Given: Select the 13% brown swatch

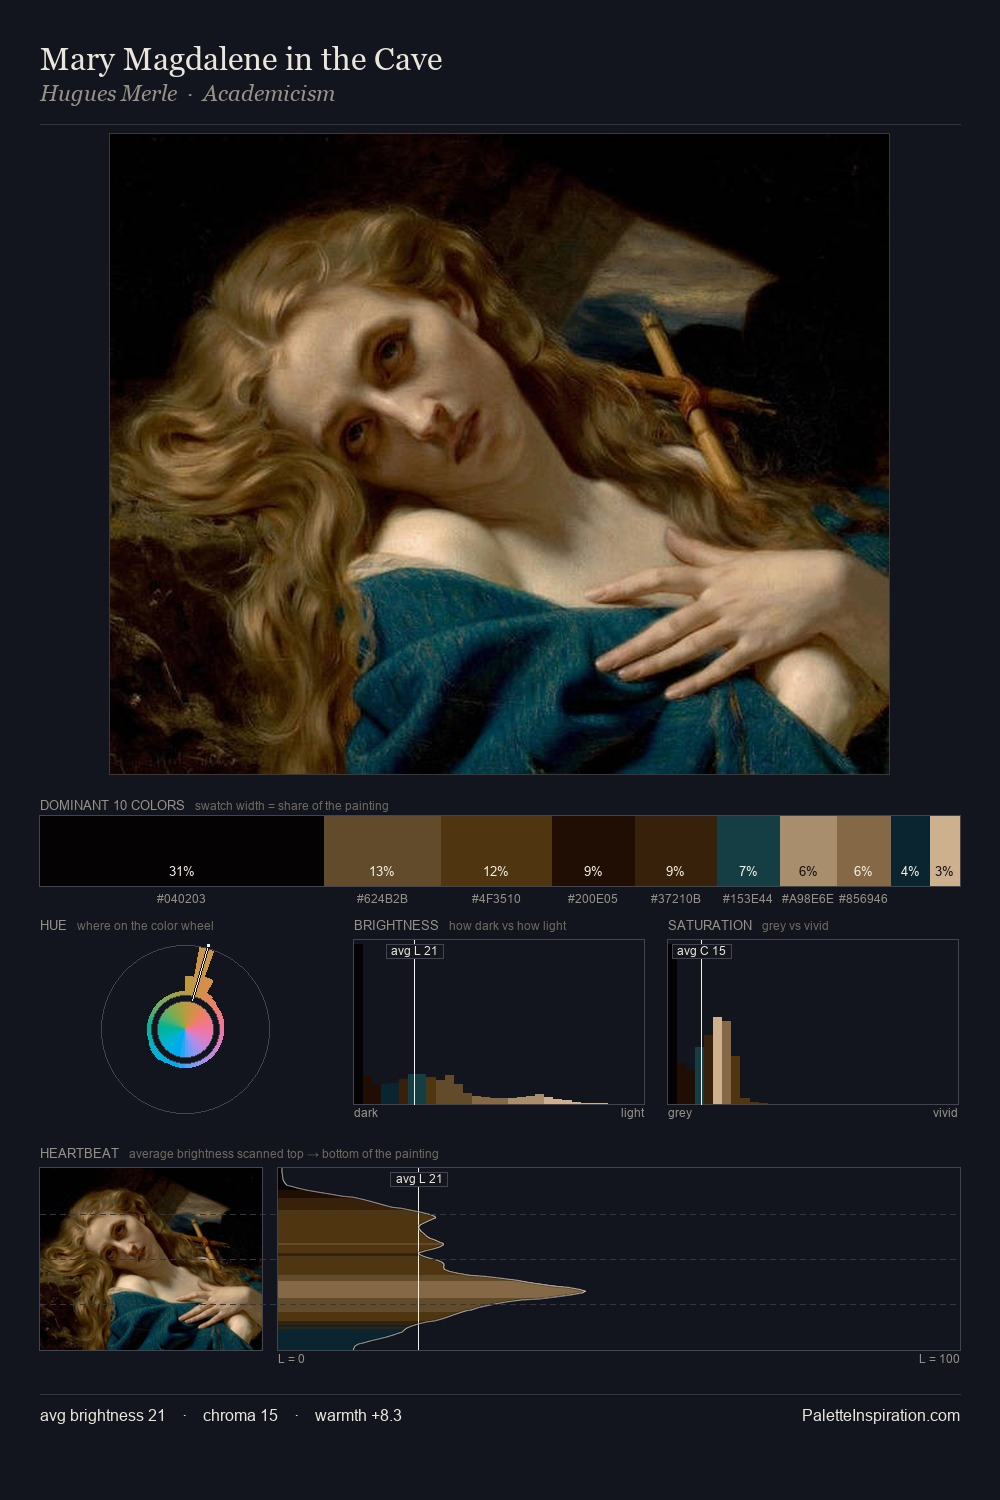Looking at the screenshot, I should (382, 851).
